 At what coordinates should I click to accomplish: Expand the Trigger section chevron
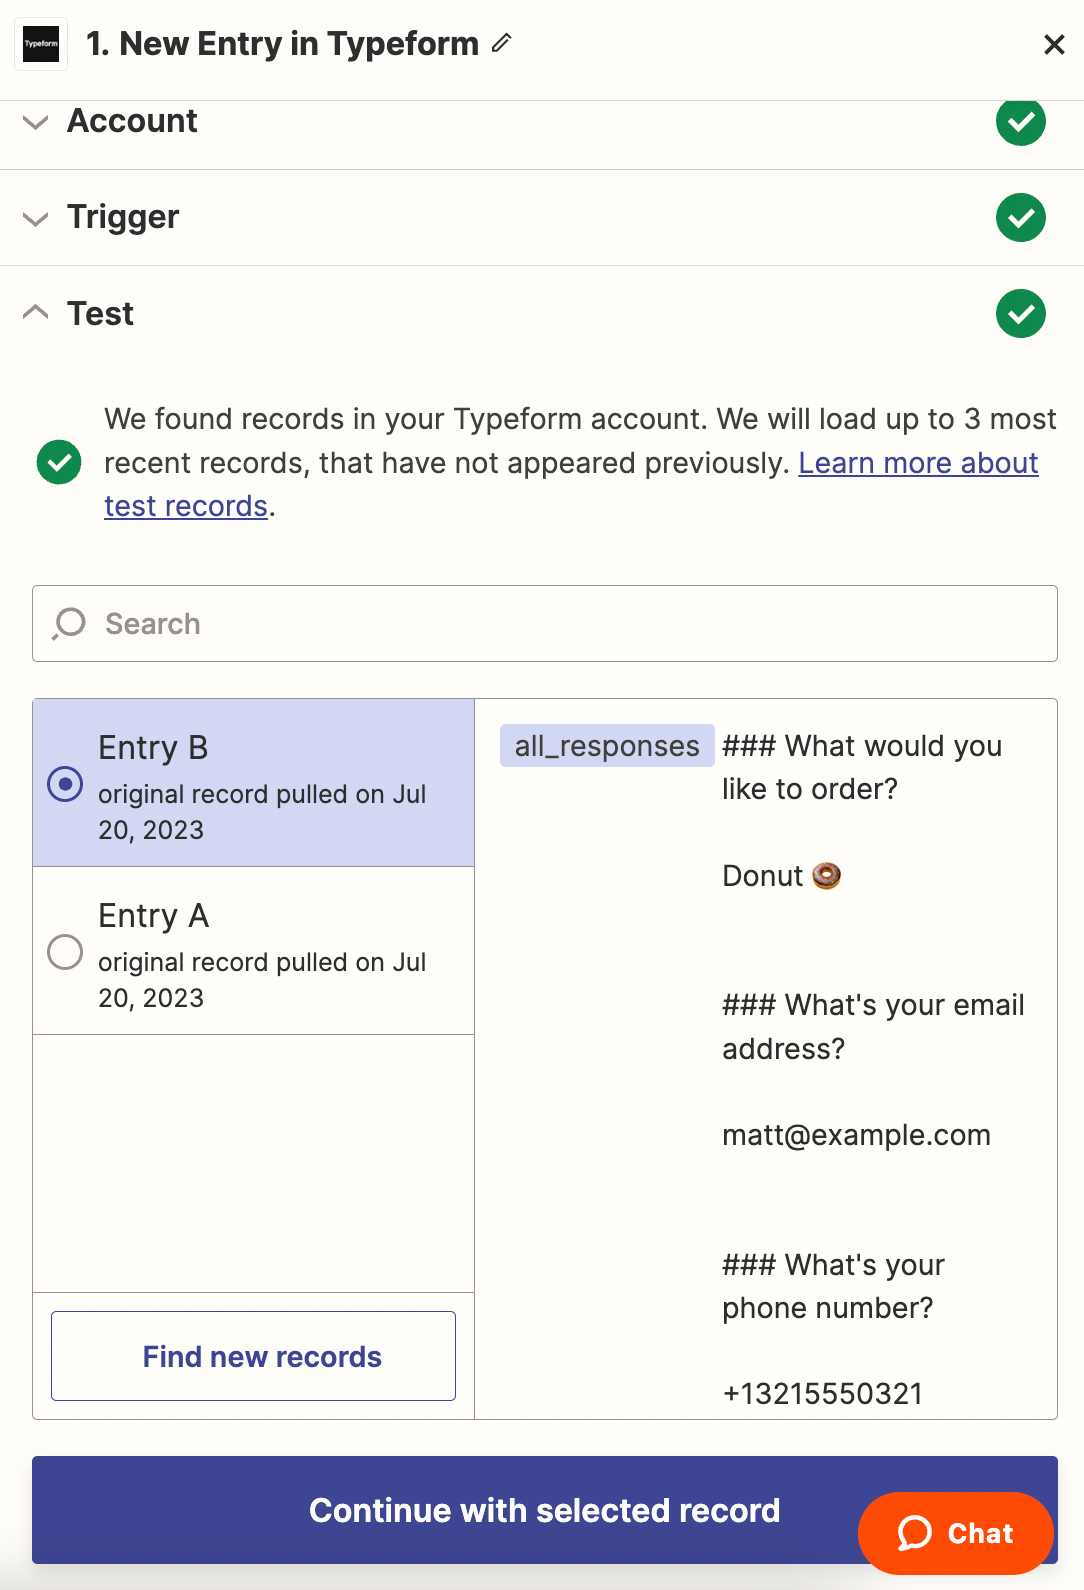35,218
